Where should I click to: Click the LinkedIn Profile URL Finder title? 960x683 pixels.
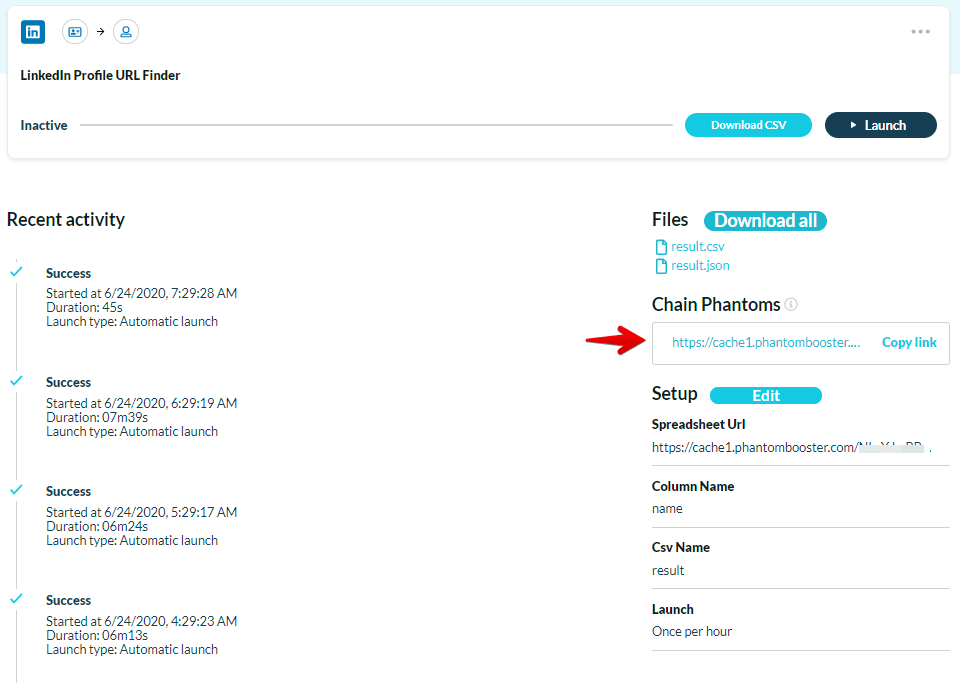(x=100, y=75)
